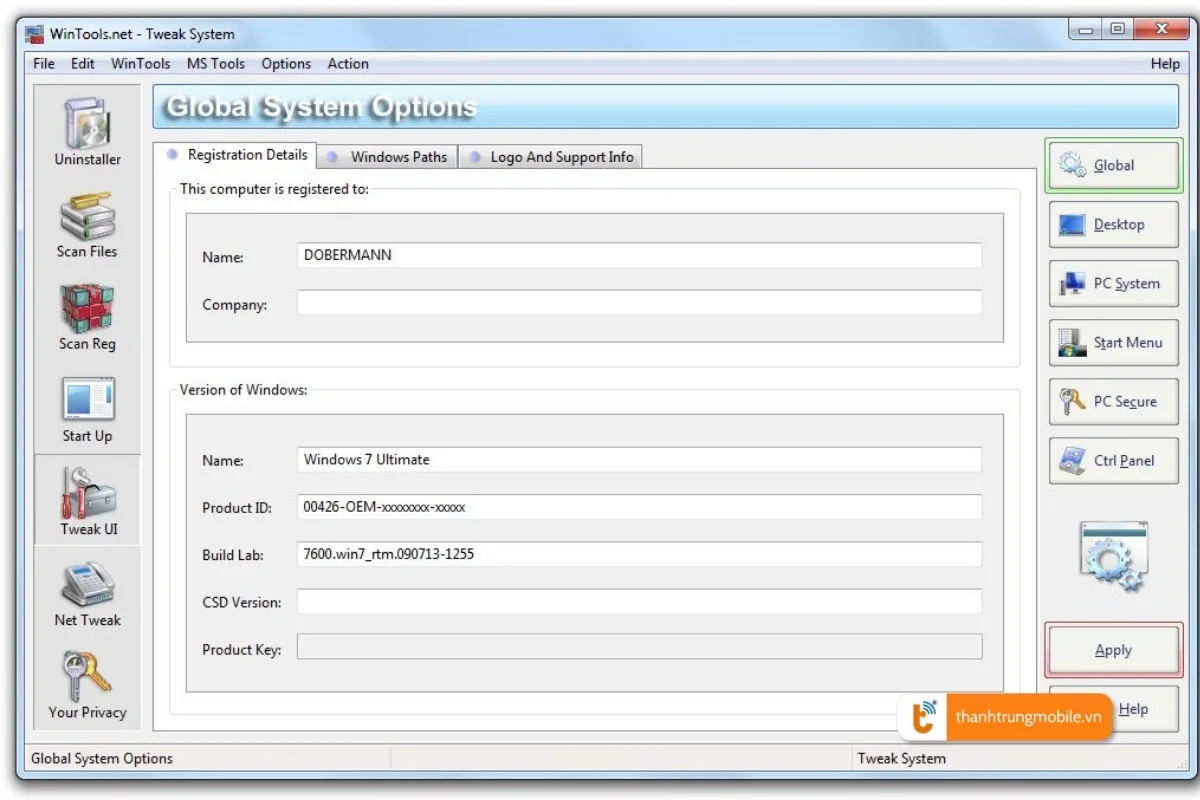Click the CSD Version field
Screen dimensions: 1200x800
click(639, 601)
